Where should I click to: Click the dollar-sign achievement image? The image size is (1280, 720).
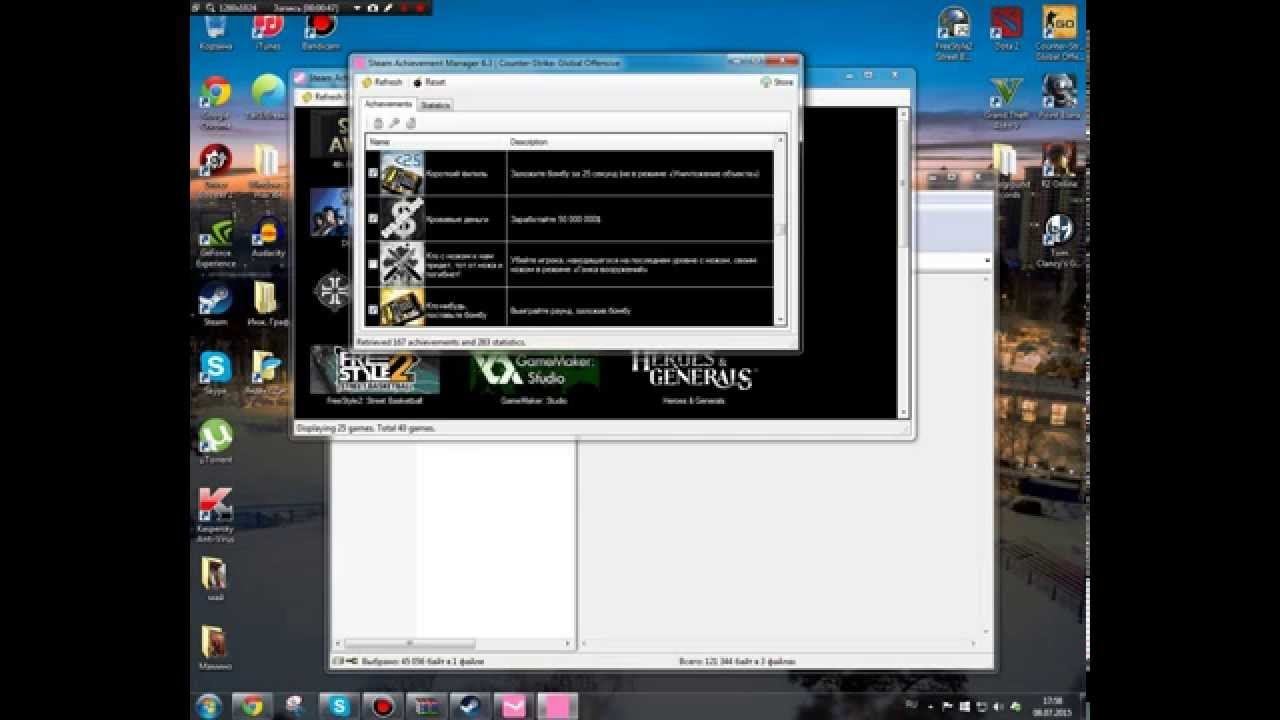click(x=402, y=218)
